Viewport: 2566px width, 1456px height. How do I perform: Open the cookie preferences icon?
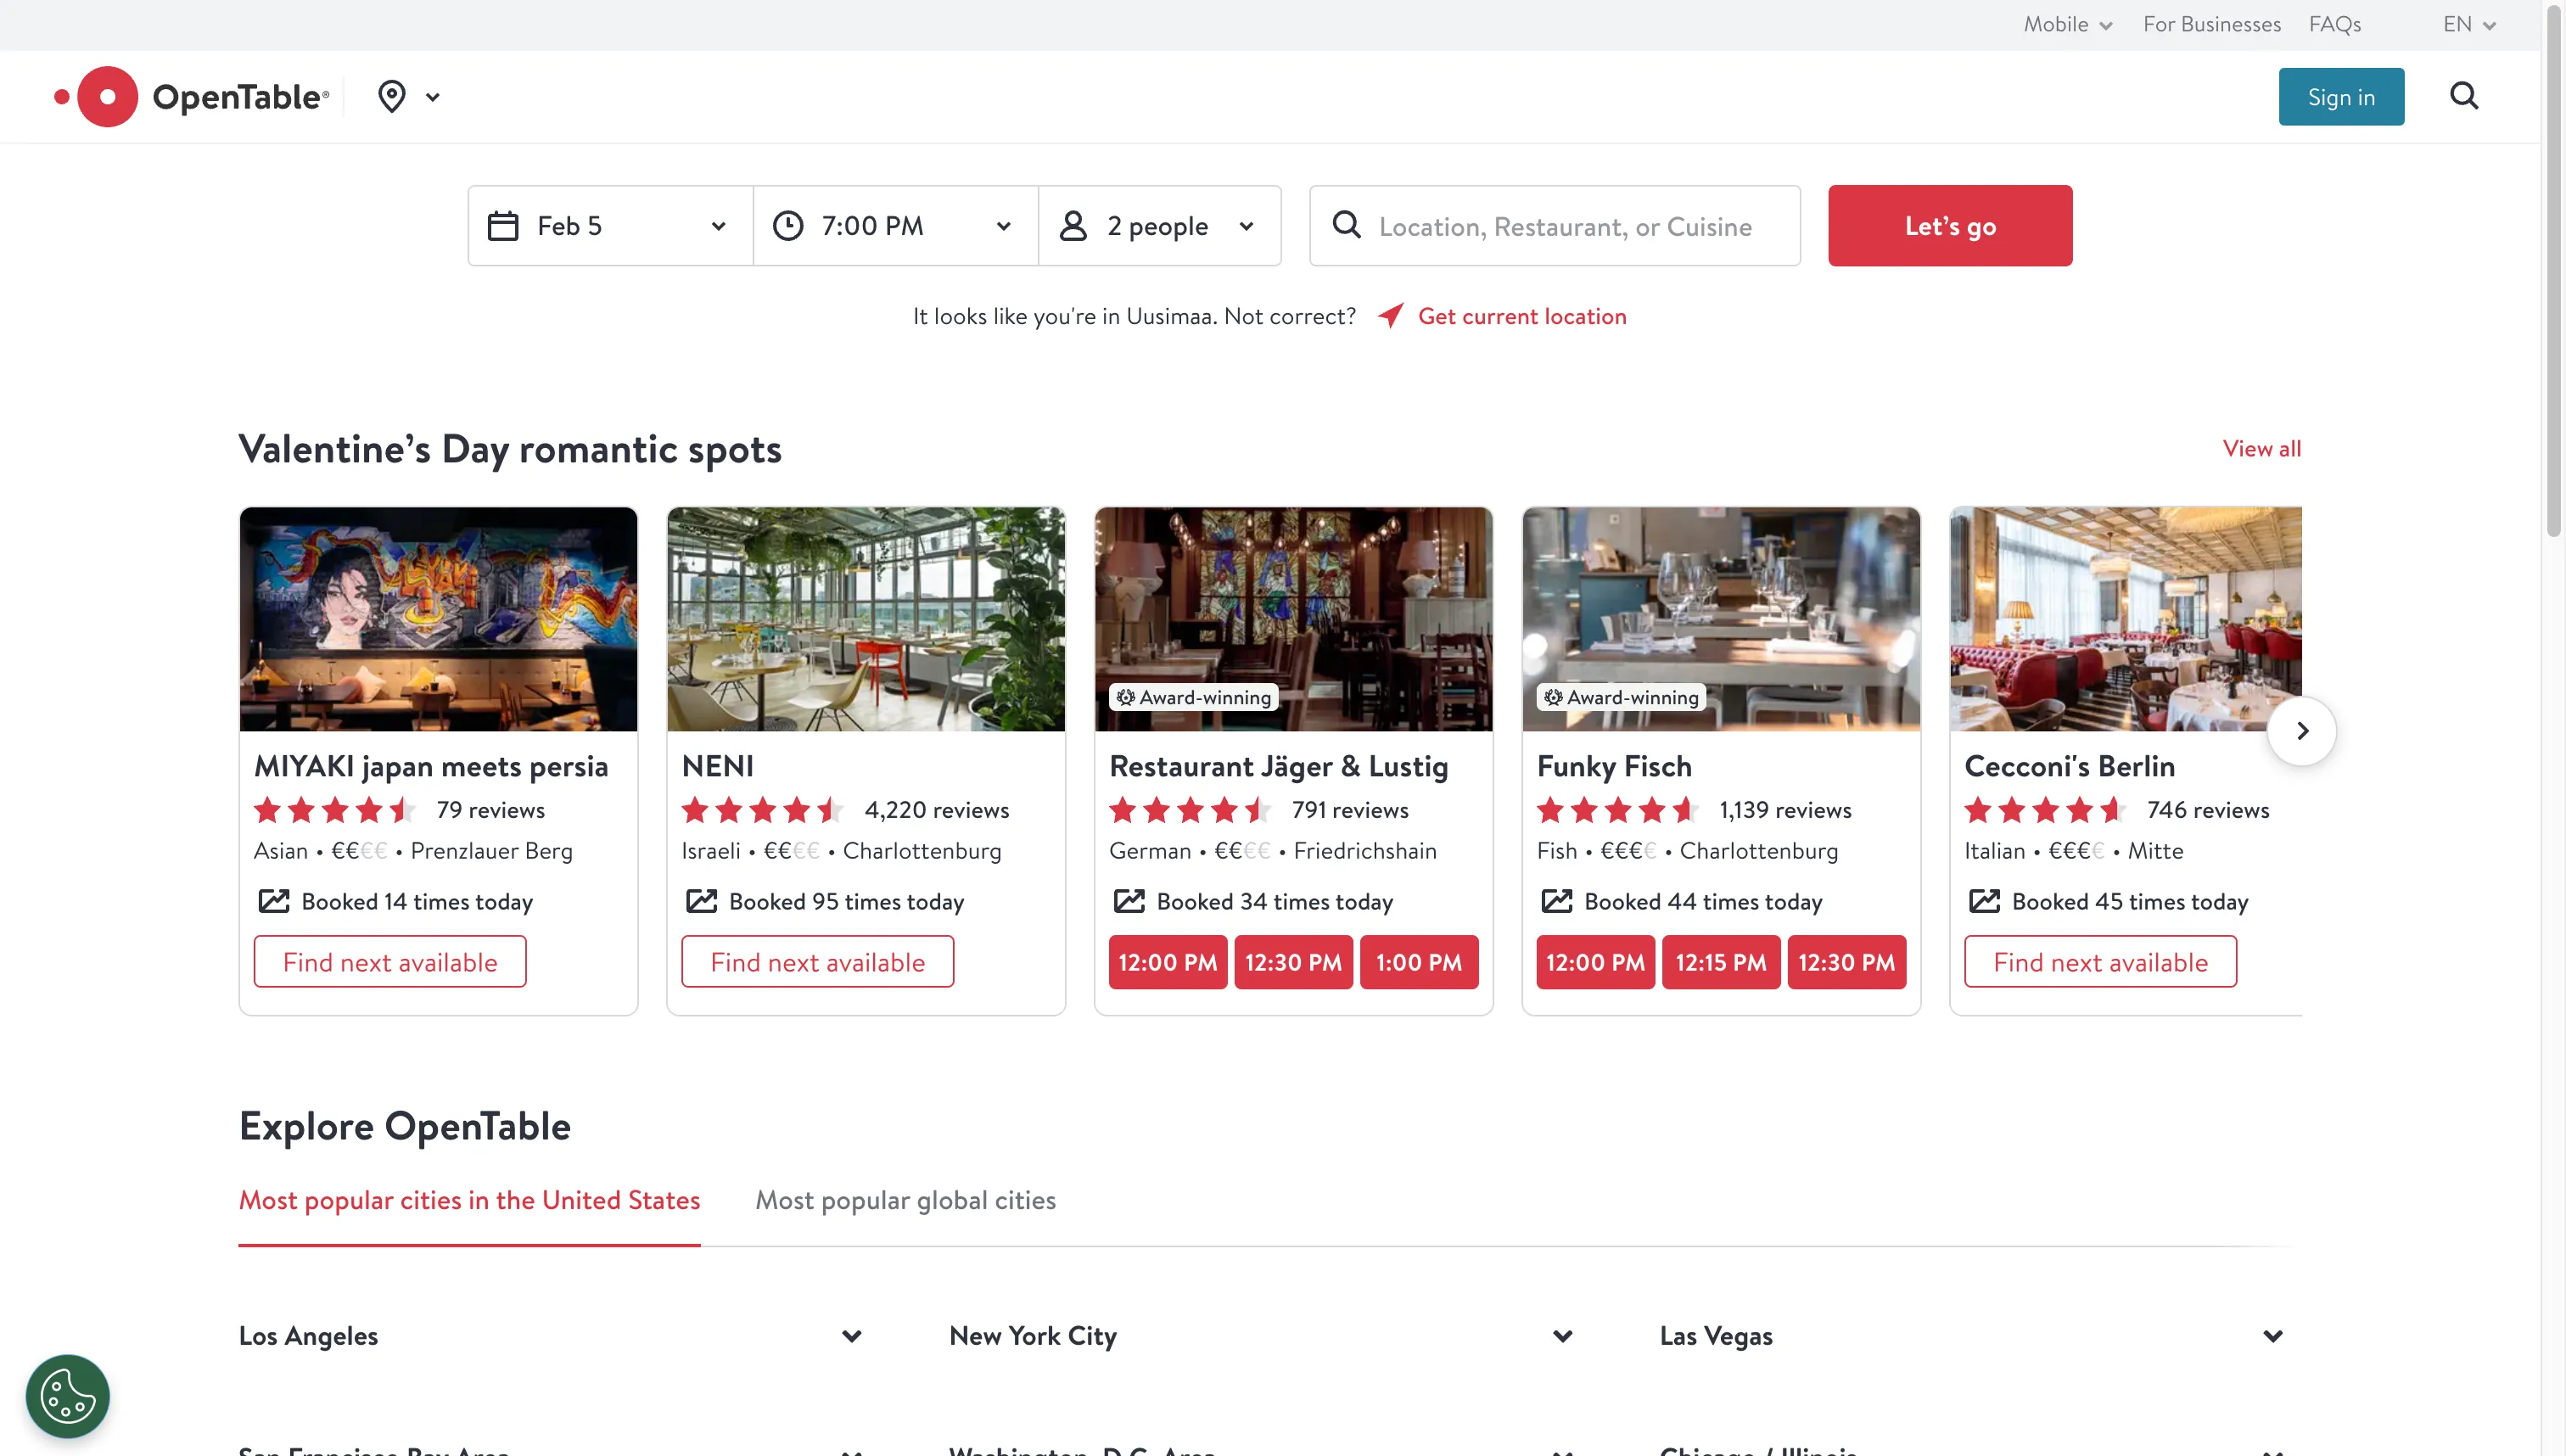coord(67,1395)
